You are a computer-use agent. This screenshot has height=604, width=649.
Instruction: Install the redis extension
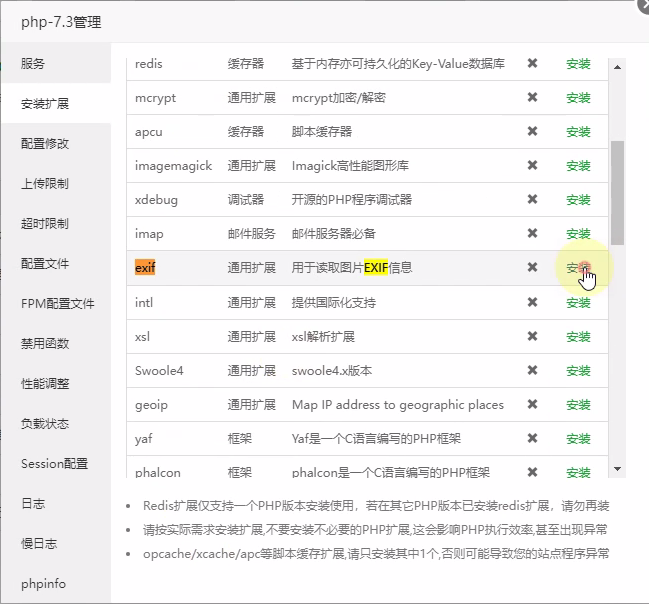578,64
